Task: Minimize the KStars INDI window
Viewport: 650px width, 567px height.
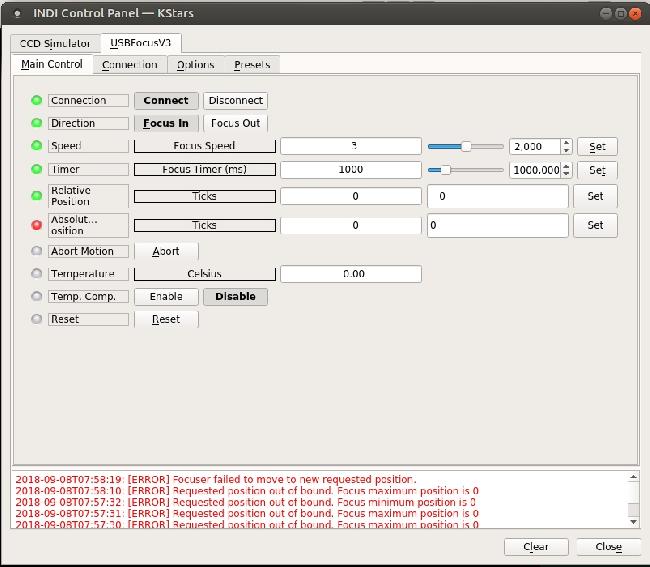Action: click(606, 14)
